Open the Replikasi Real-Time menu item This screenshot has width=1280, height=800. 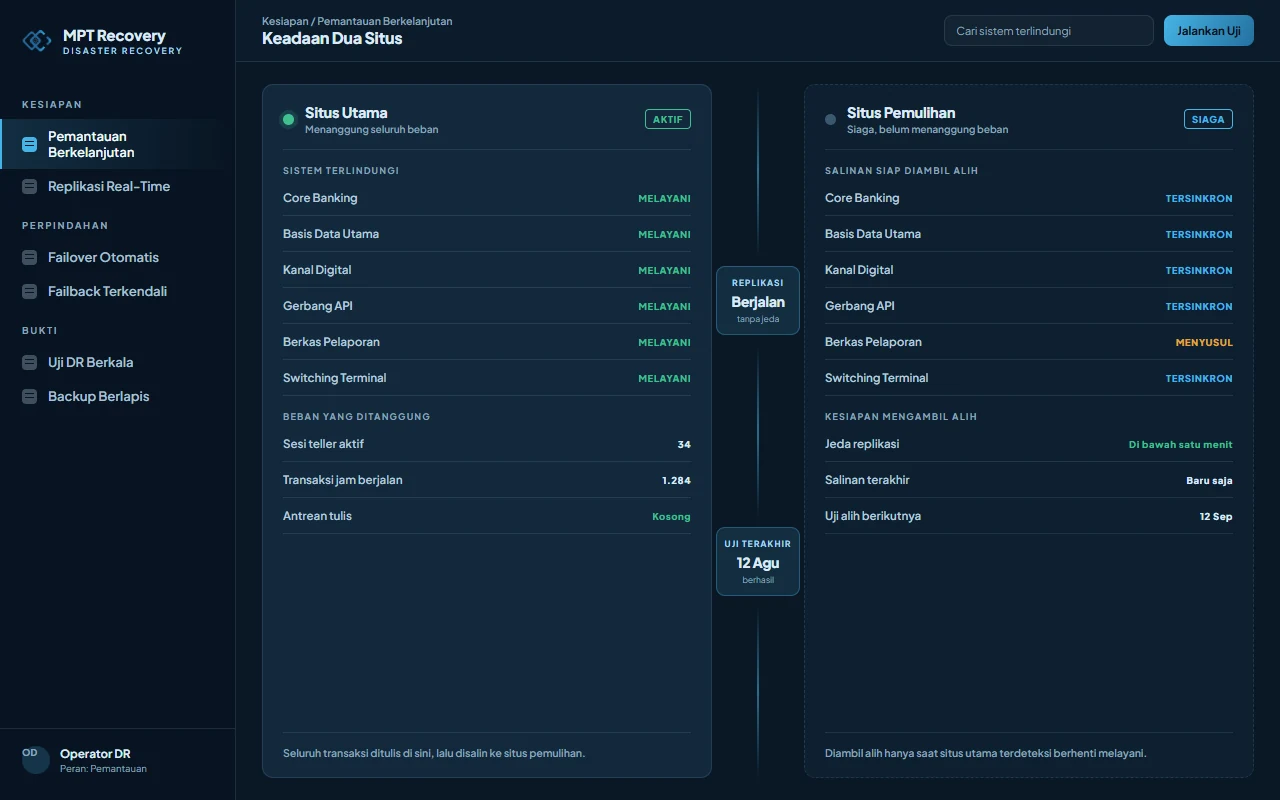coord(118,186)
